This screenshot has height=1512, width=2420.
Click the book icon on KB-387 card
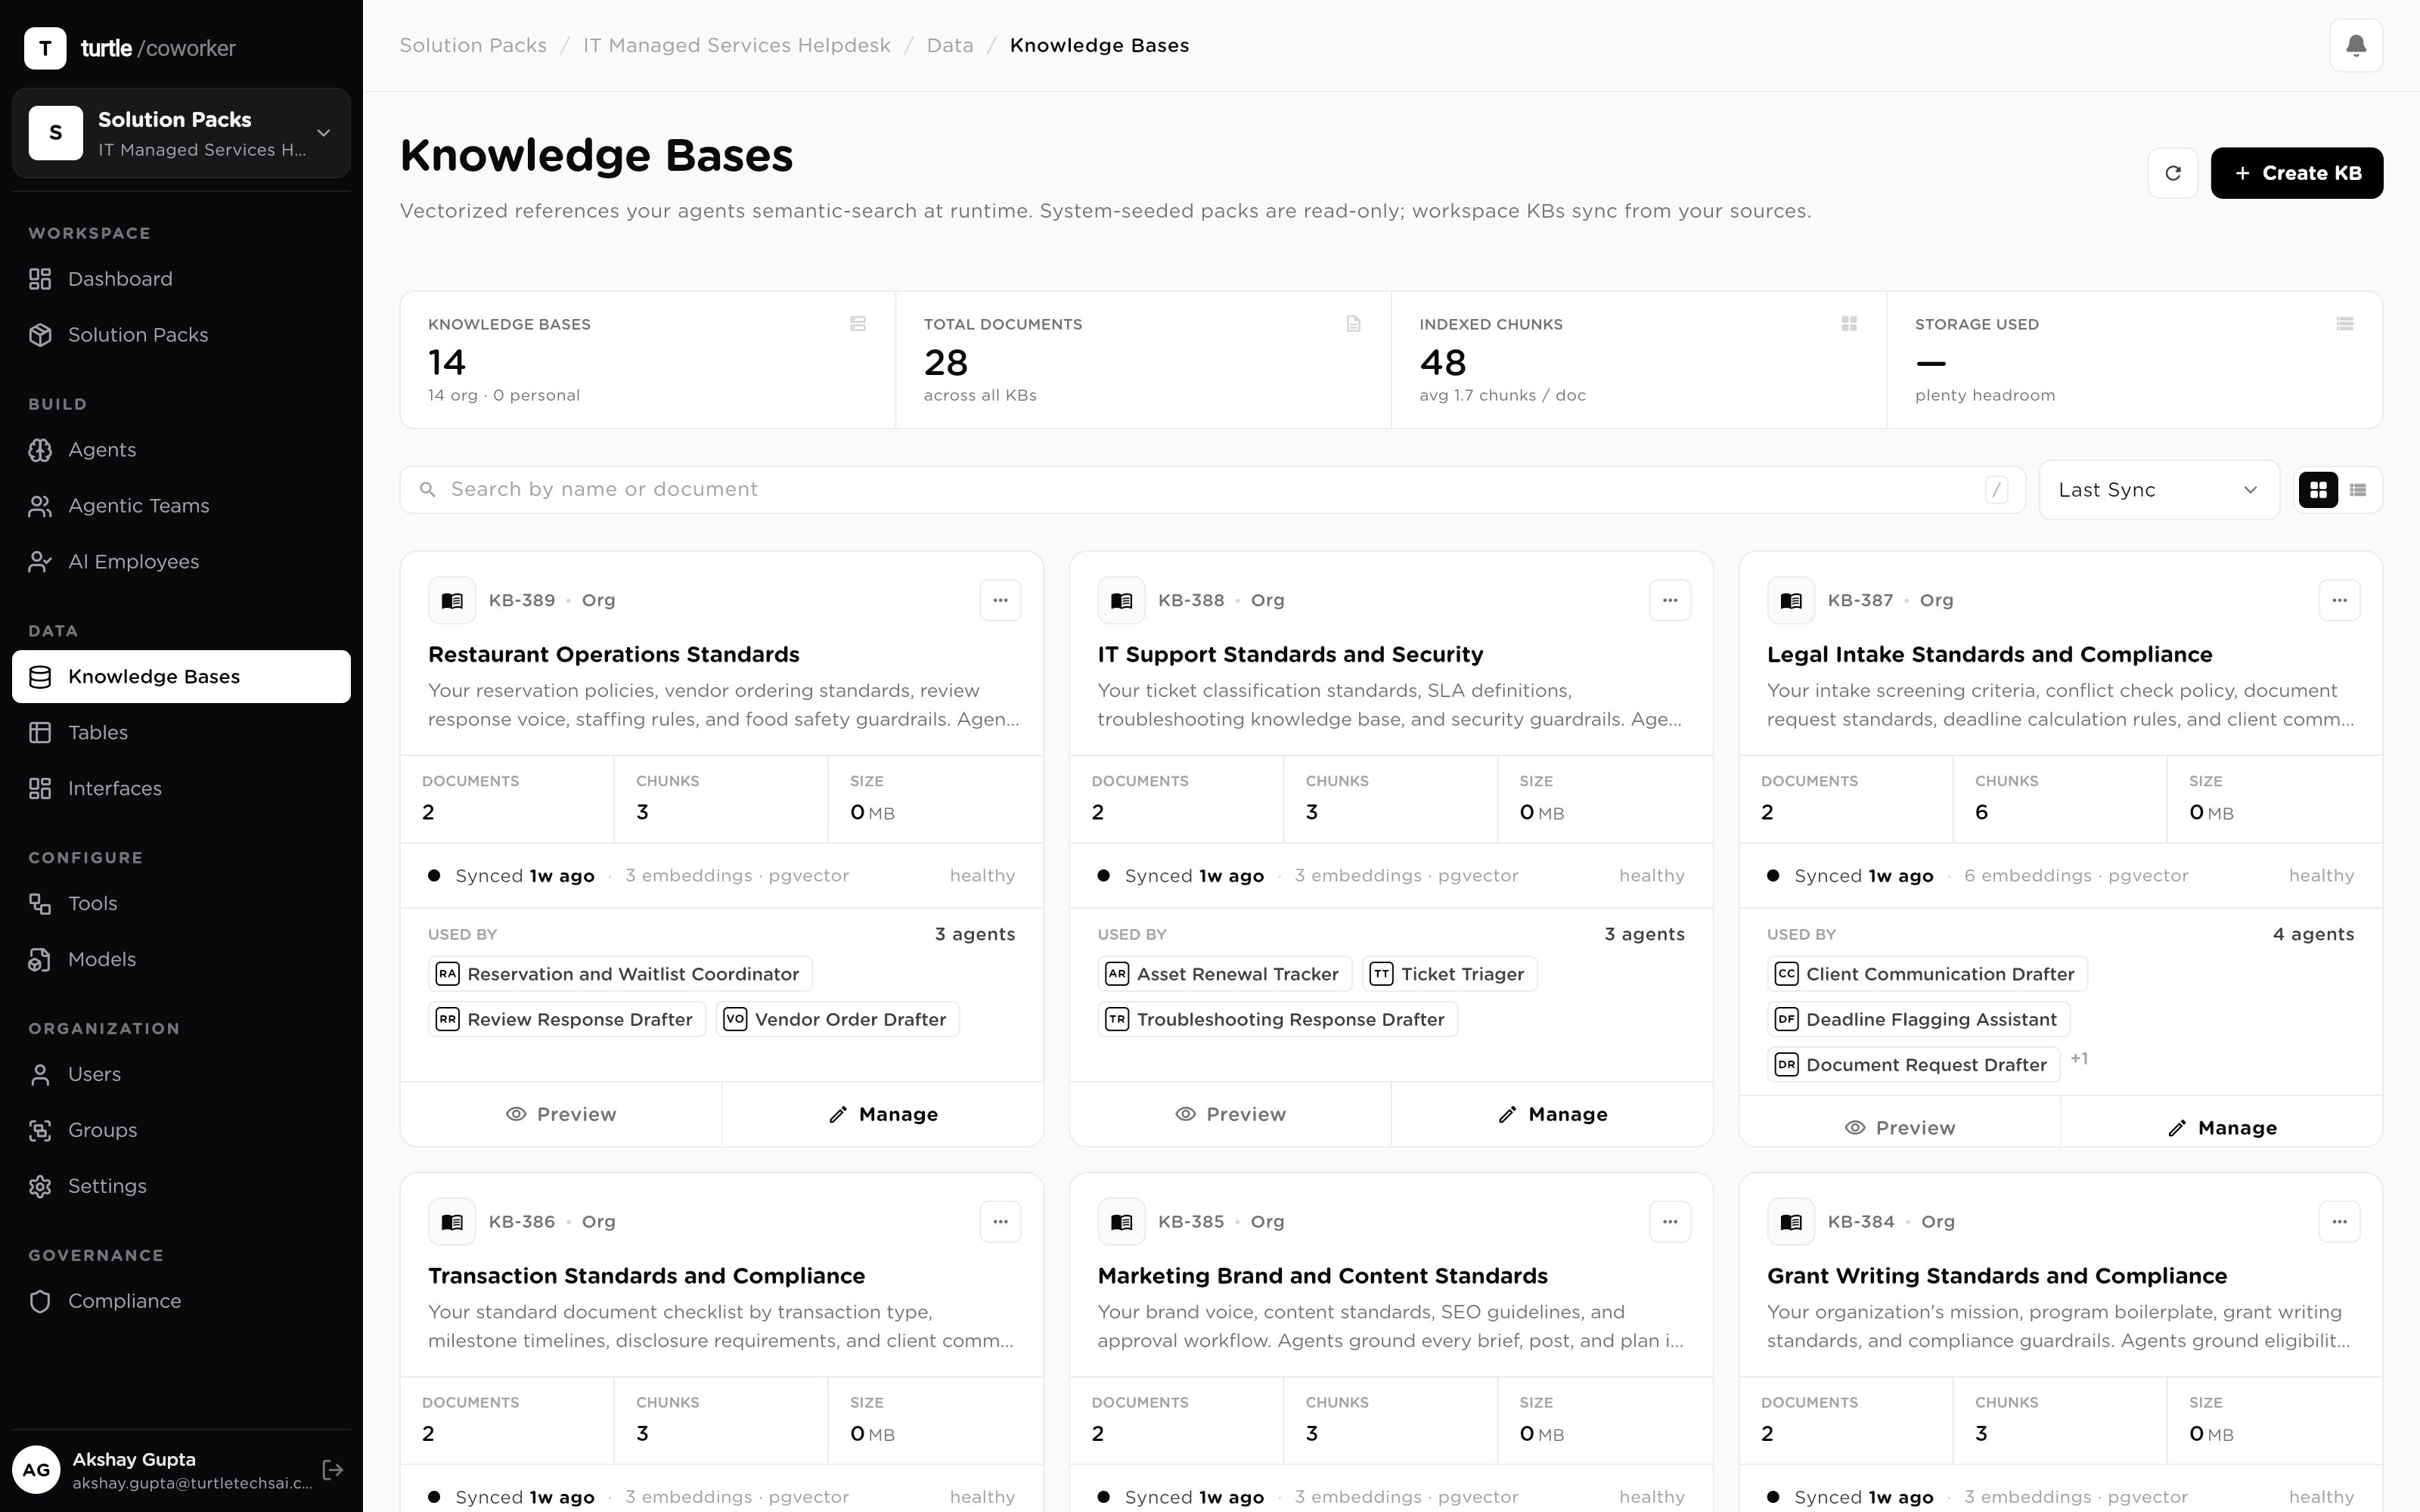tap(1791, 601)
